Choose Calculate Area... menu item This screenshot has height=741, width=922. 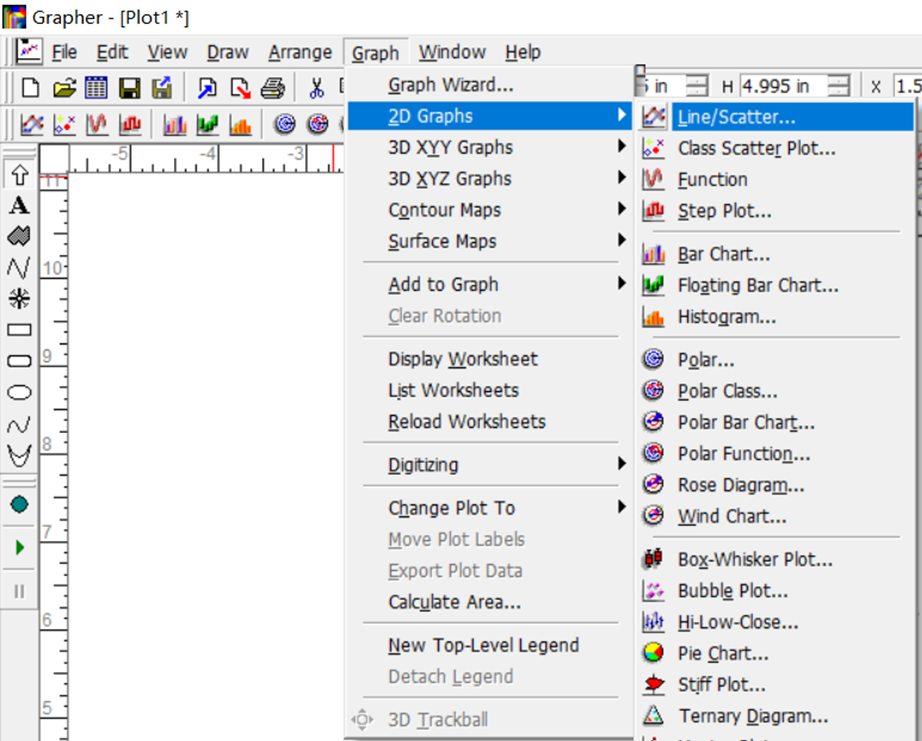(x=489, y=602)
